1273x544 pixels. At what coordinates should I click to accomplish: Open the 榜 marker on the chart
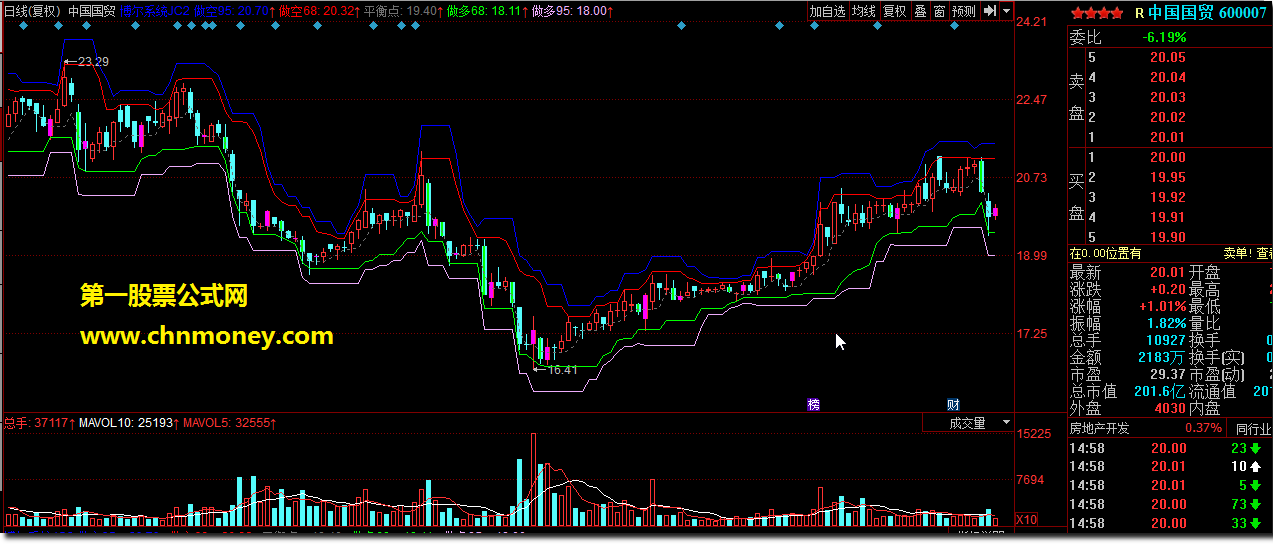click(x=813, y=405)
